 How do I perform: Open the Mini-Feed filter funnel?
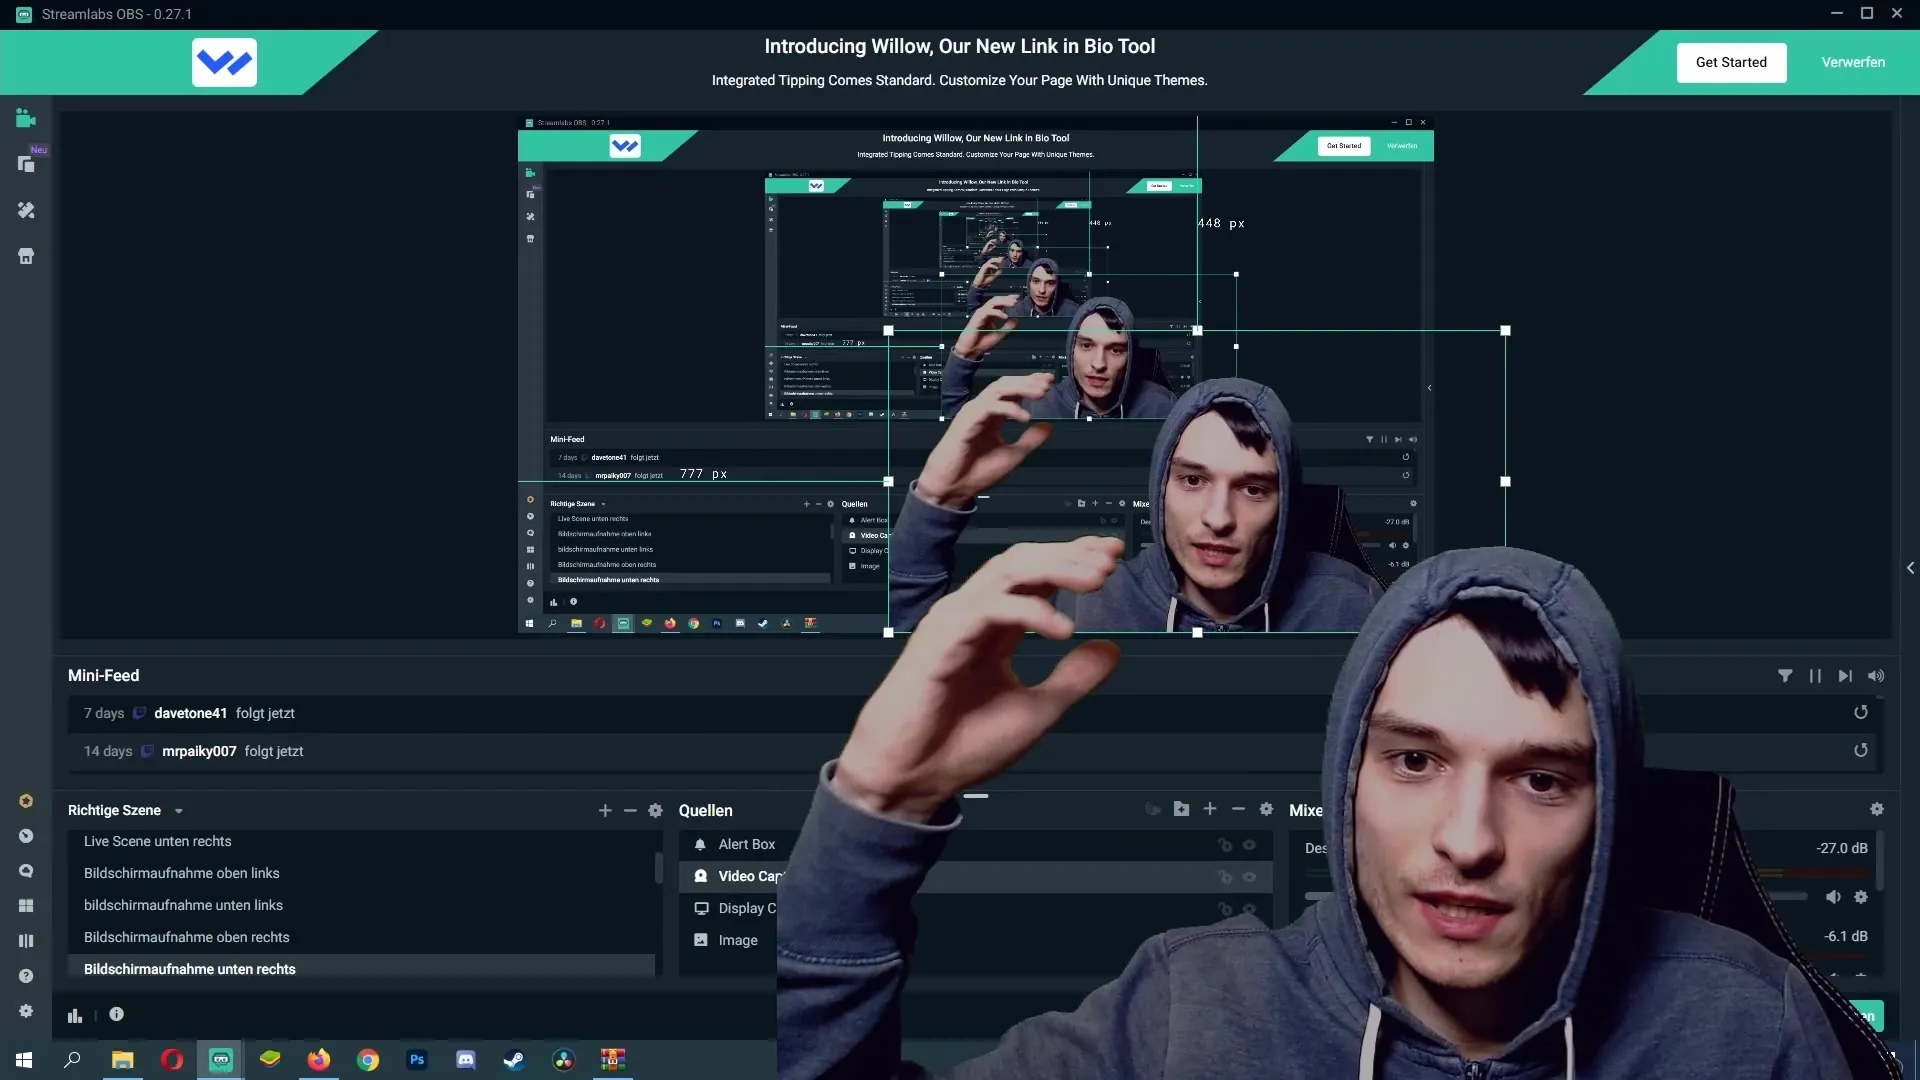click(x=1785, y=676)
